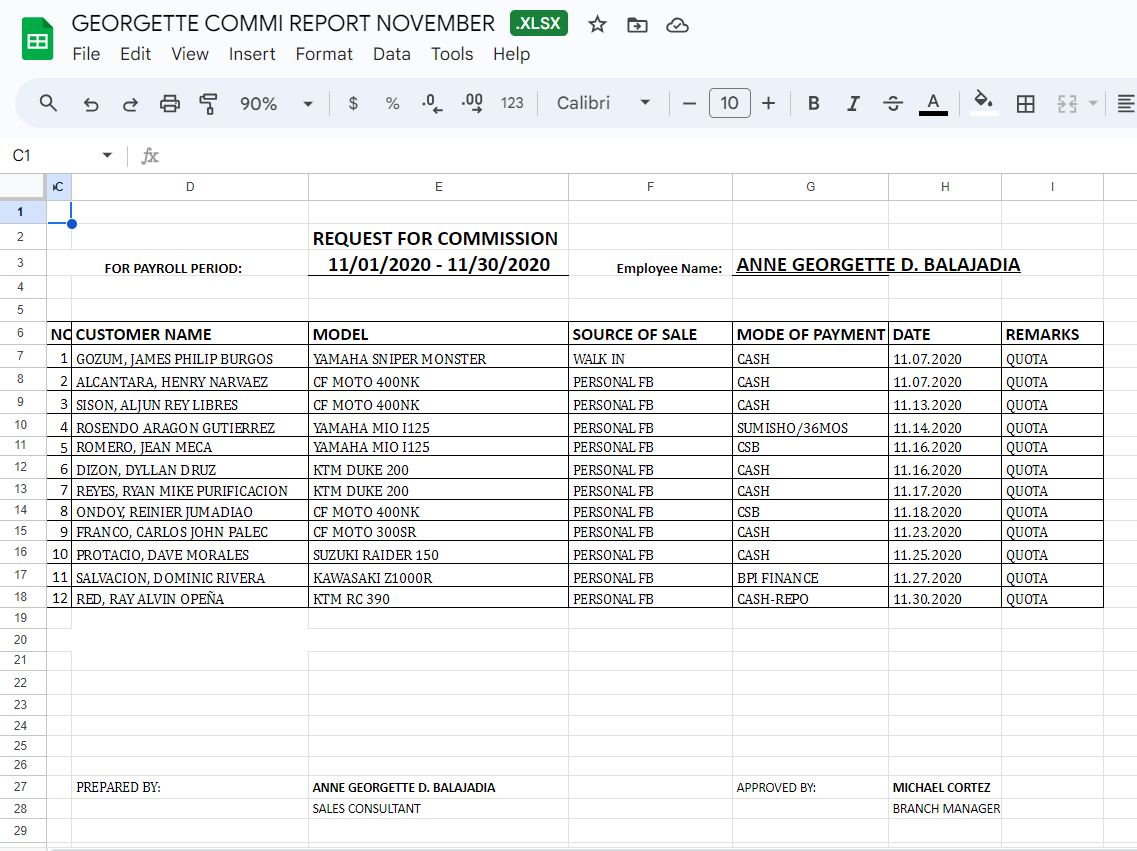Select the CUSTOMER NAME header cell

[190, 334]
